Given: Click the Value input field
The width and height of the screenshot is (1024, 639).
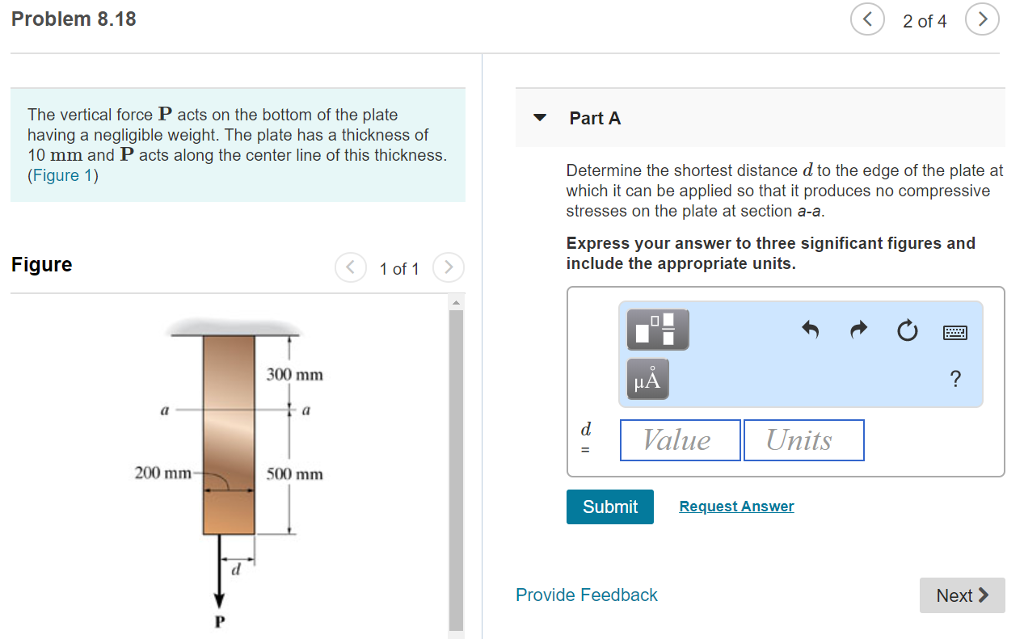Looking at the screenshot, I should pyautogui.click(x=680, y=440).
